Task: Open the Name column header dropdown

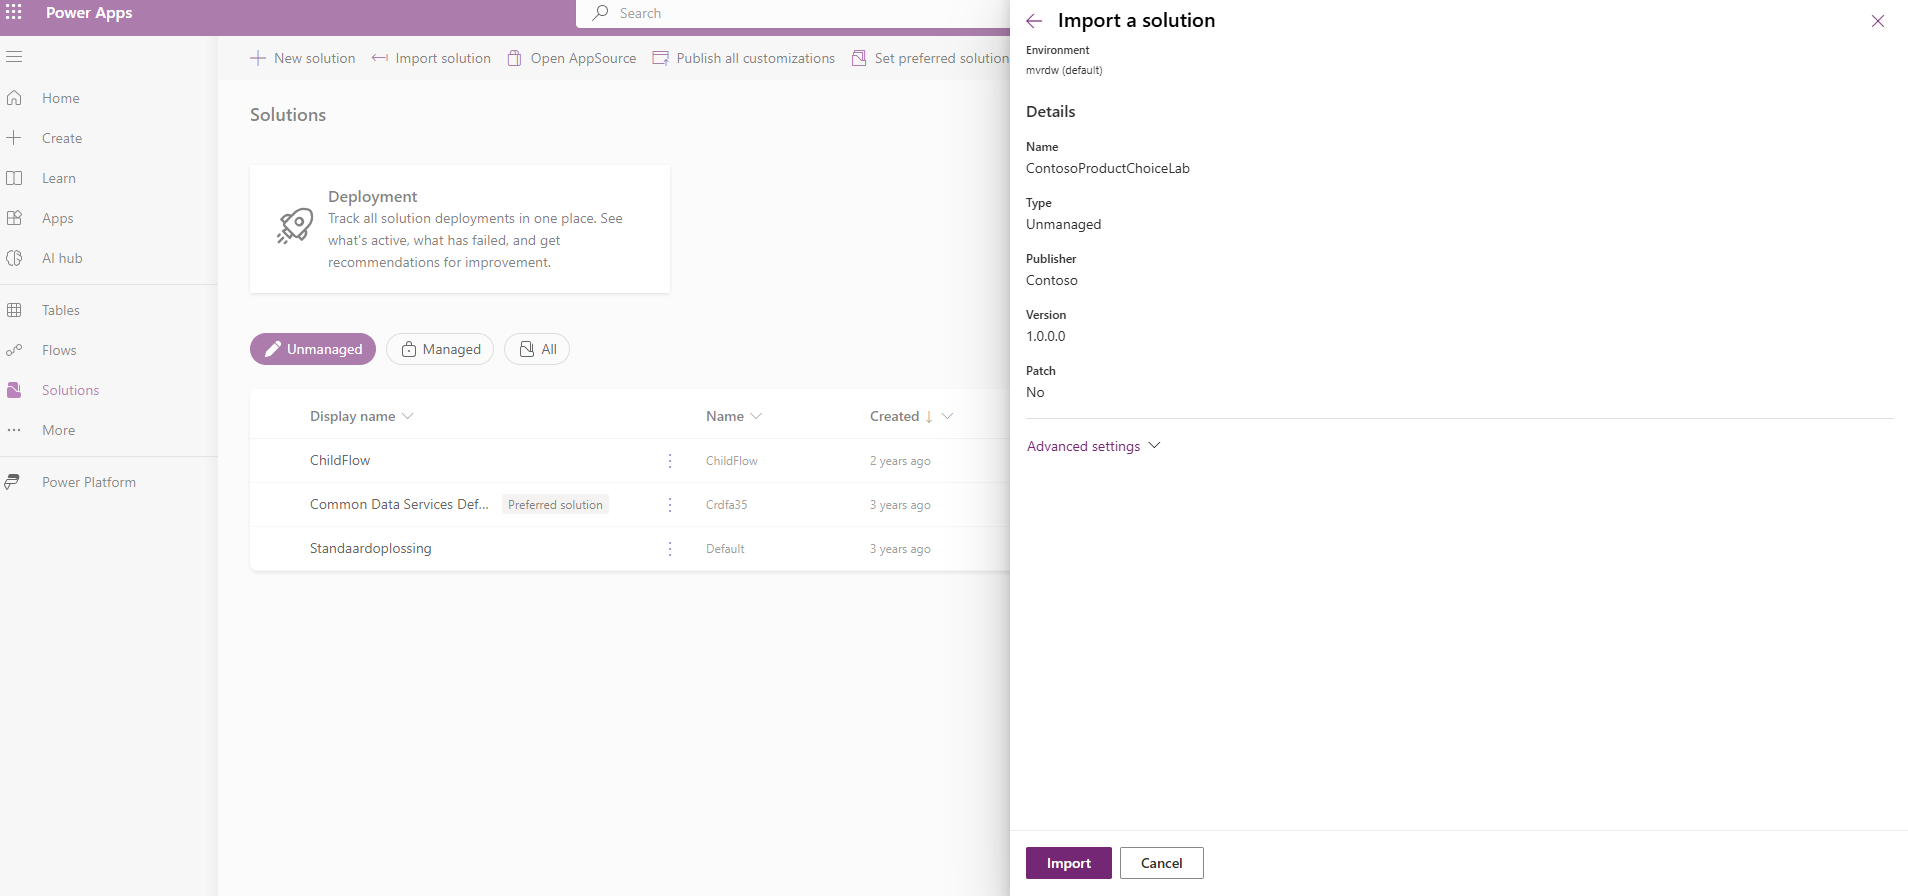Action: tap(756, 416)
